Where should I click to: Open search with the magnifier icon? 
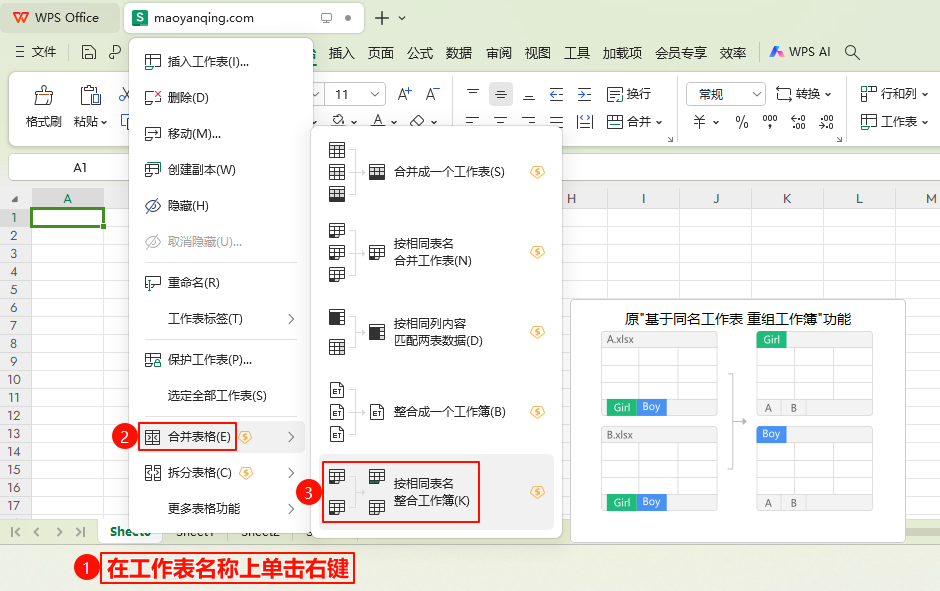[x=852, y=52]
